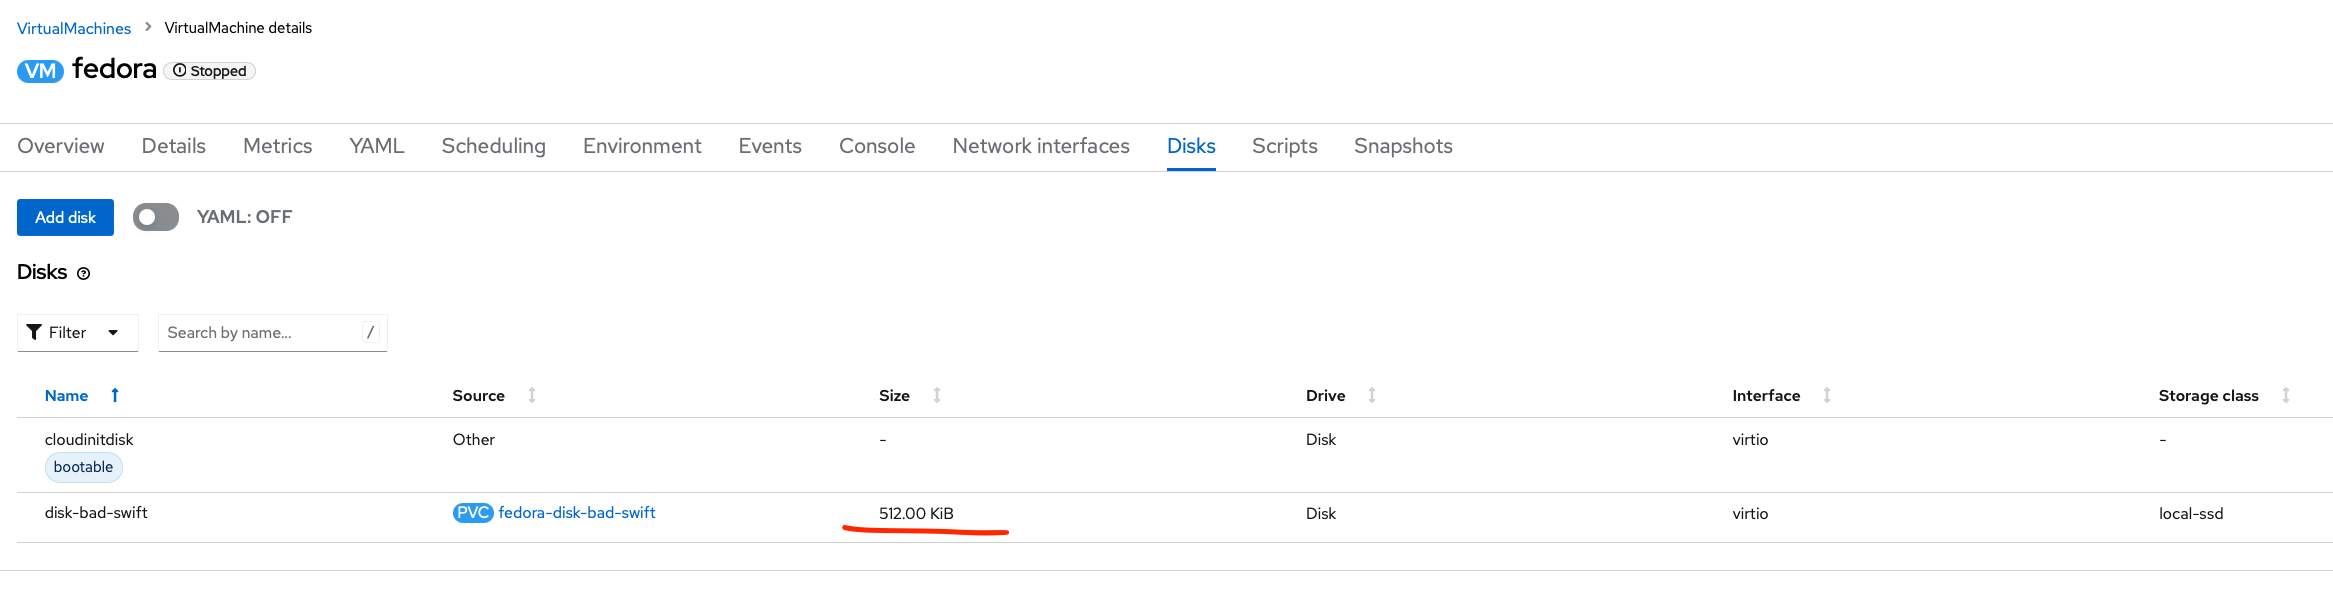Click the Disks help question-mark icon

(x=84, y=274)
